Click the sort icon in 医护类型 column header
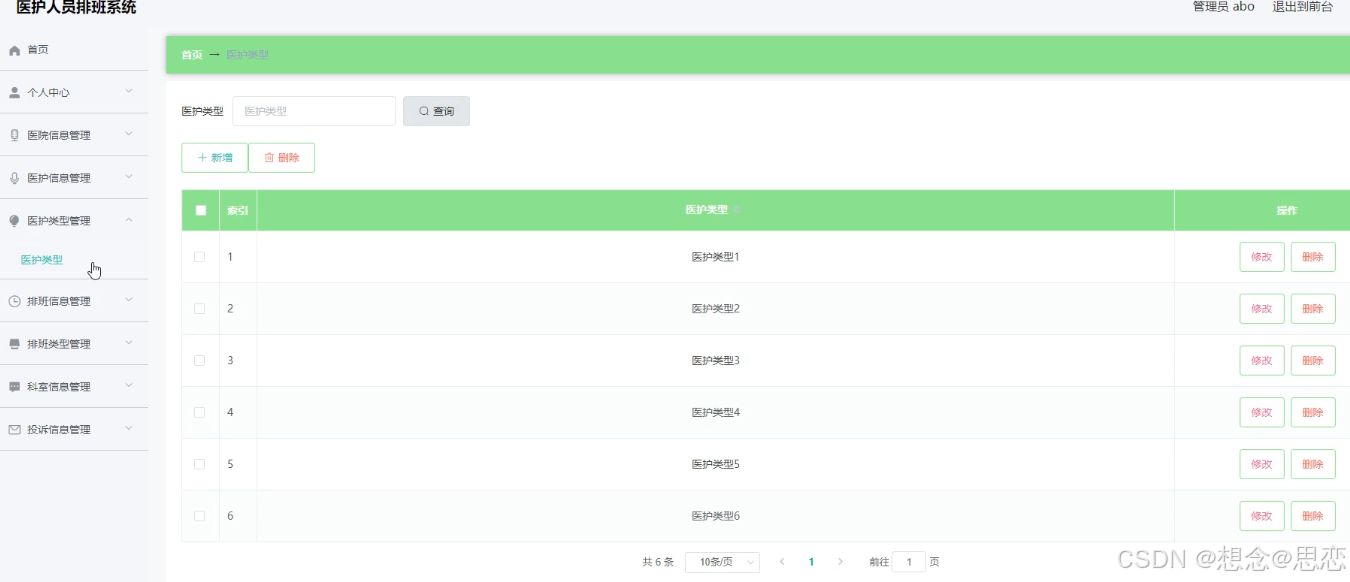The width and height of the screenshot is (1350, 582). (x=738, y=210)
